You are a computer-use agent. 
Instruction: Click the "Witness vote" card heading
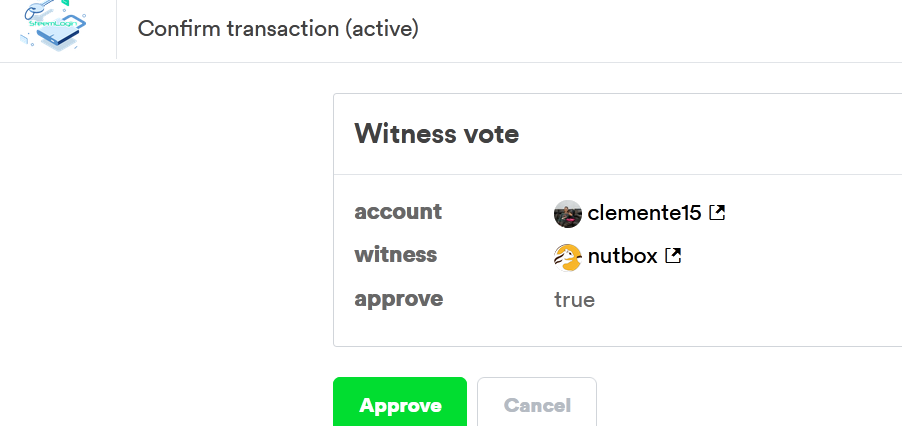click(436, 133)
